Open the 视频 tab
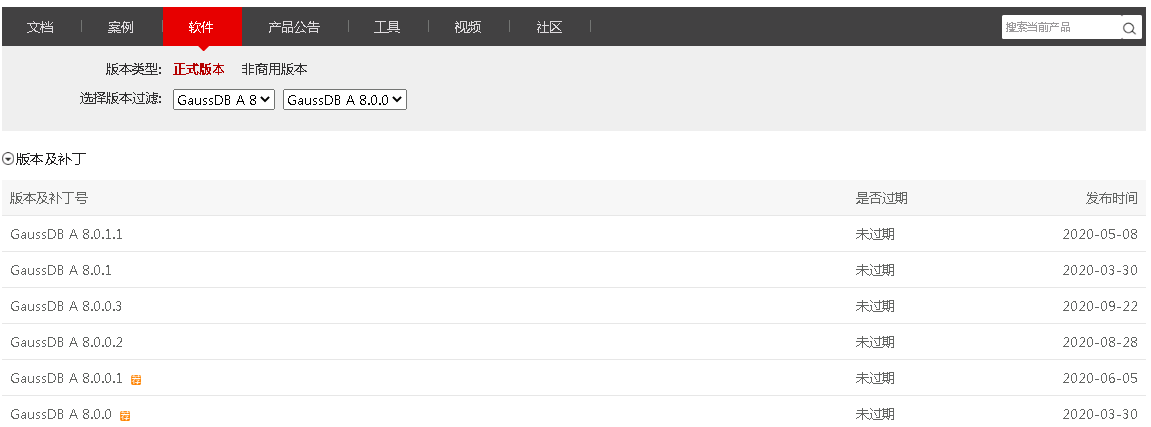 point(467,27)
